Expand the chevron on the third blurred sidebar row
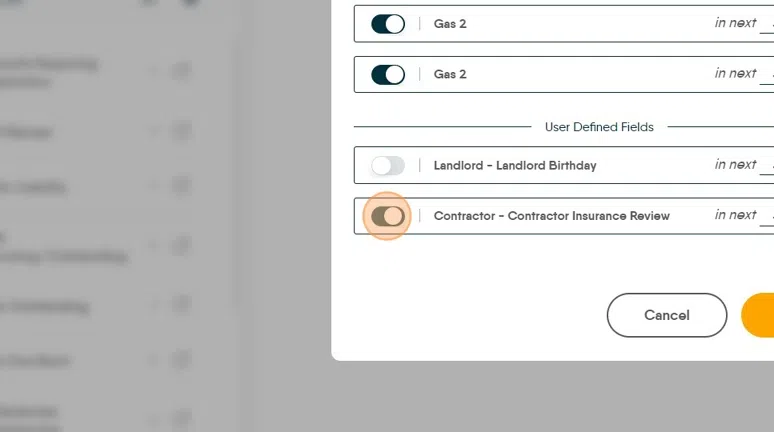 [x=154, y=186]
